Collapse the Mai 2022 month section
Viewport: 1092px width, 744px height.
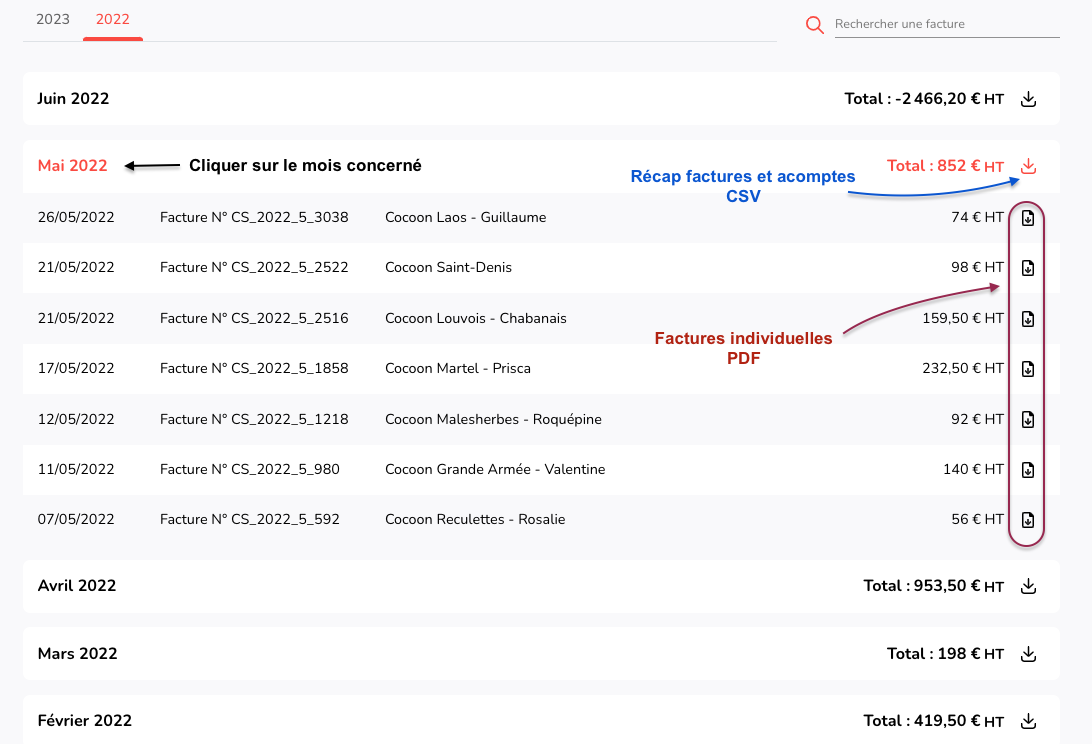click(x=72, y=166)
